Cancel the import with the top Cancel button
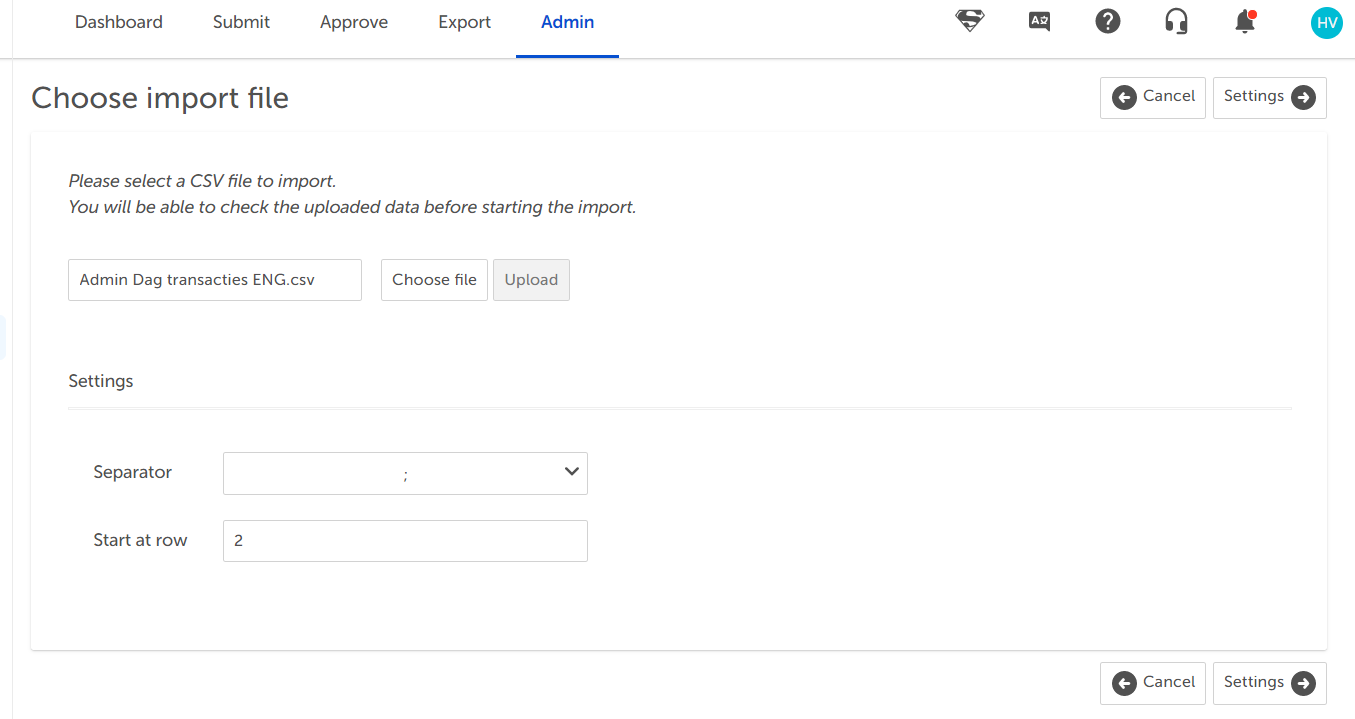Viewport: 1355px width, 719px height. pyautogui.click(x=1152, y=97)
